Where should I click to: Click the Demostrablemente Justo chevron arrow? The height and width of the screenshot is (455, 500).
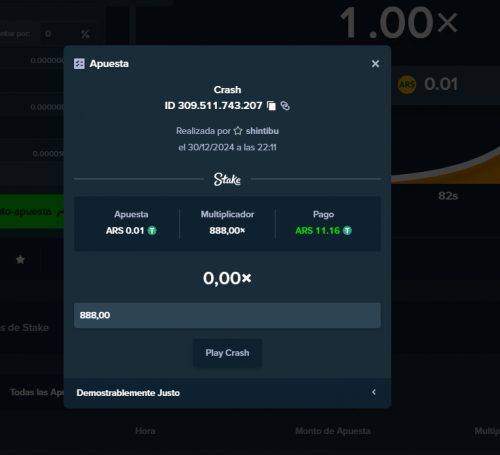click(x=374, y=392)
